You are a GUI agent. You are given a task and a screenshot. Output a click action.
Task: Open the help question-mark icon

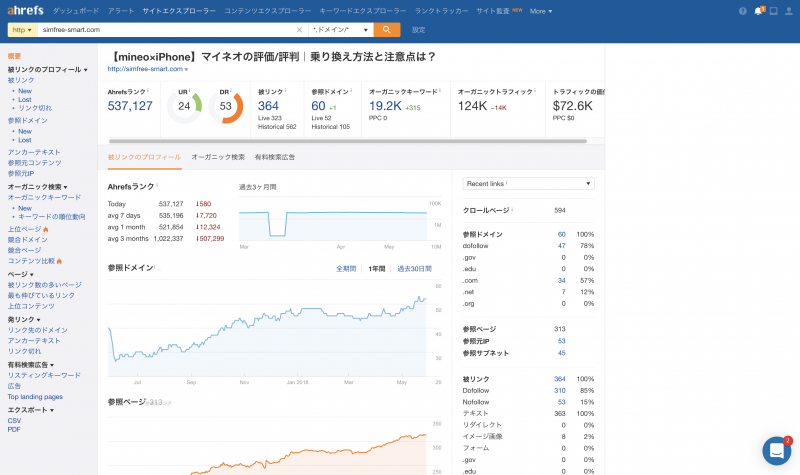(742, 11)
